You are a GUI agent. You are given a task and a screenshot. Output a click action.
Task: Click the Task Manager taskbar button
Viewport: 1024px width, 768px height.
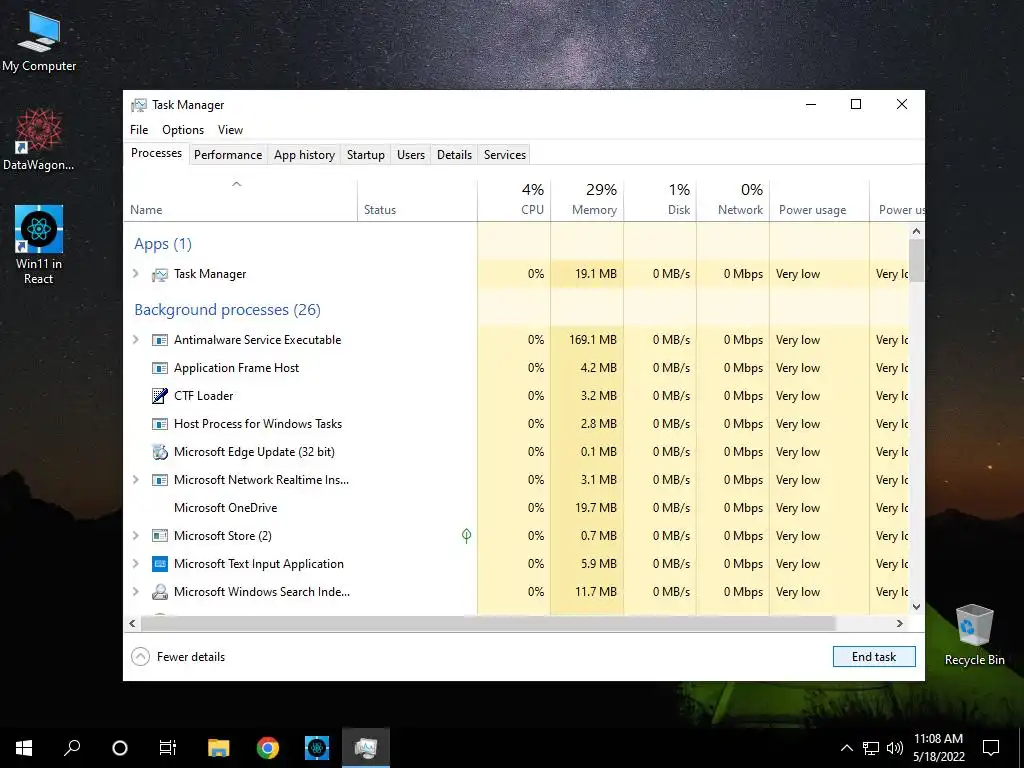[x=366, y=748]
